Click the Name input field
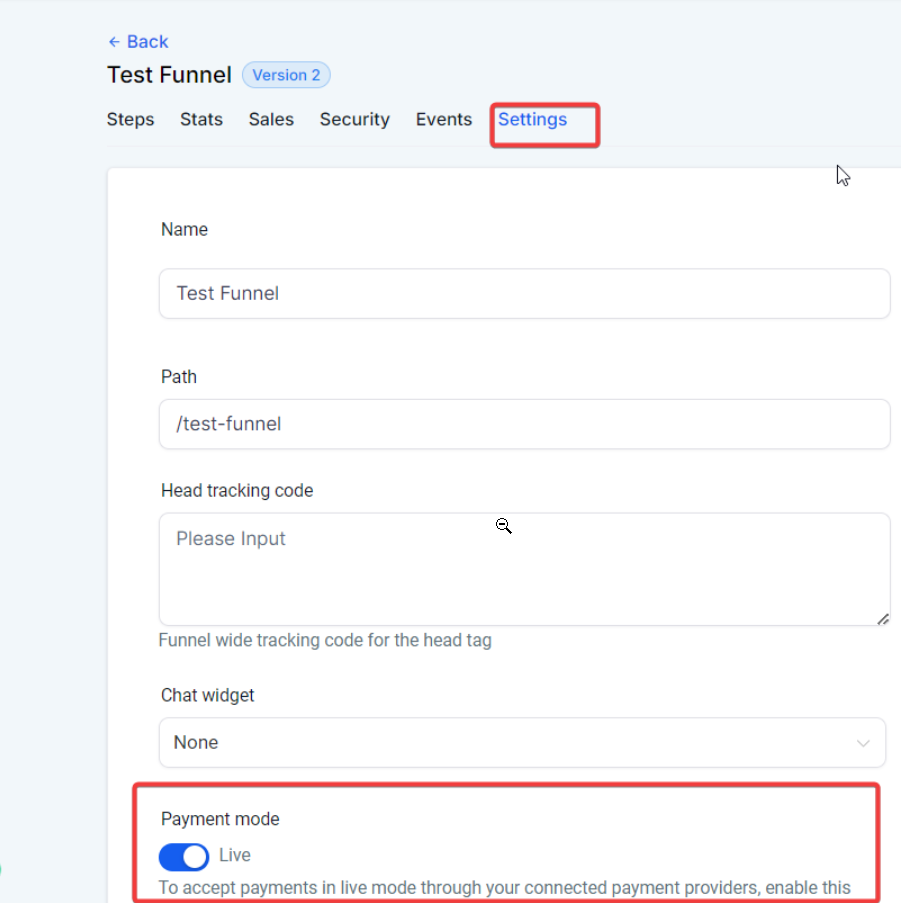Screen dimensions: 901x903 click(524, 294)
